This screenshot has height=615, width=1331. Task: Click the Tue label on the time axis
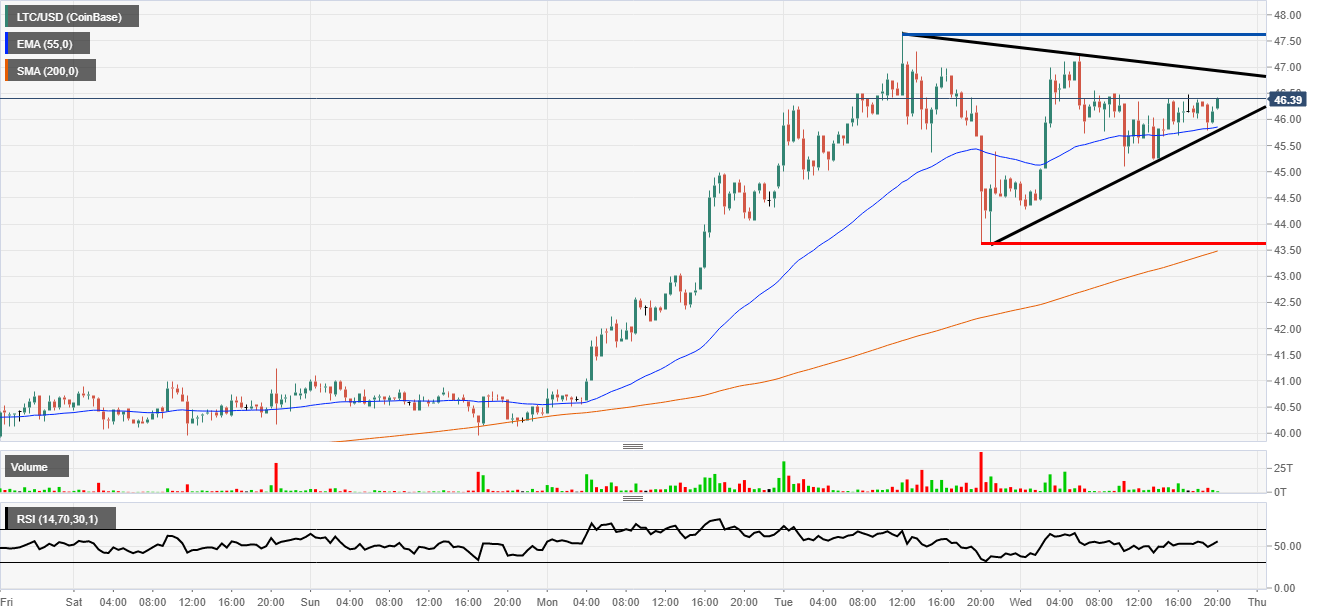point(784,603)
